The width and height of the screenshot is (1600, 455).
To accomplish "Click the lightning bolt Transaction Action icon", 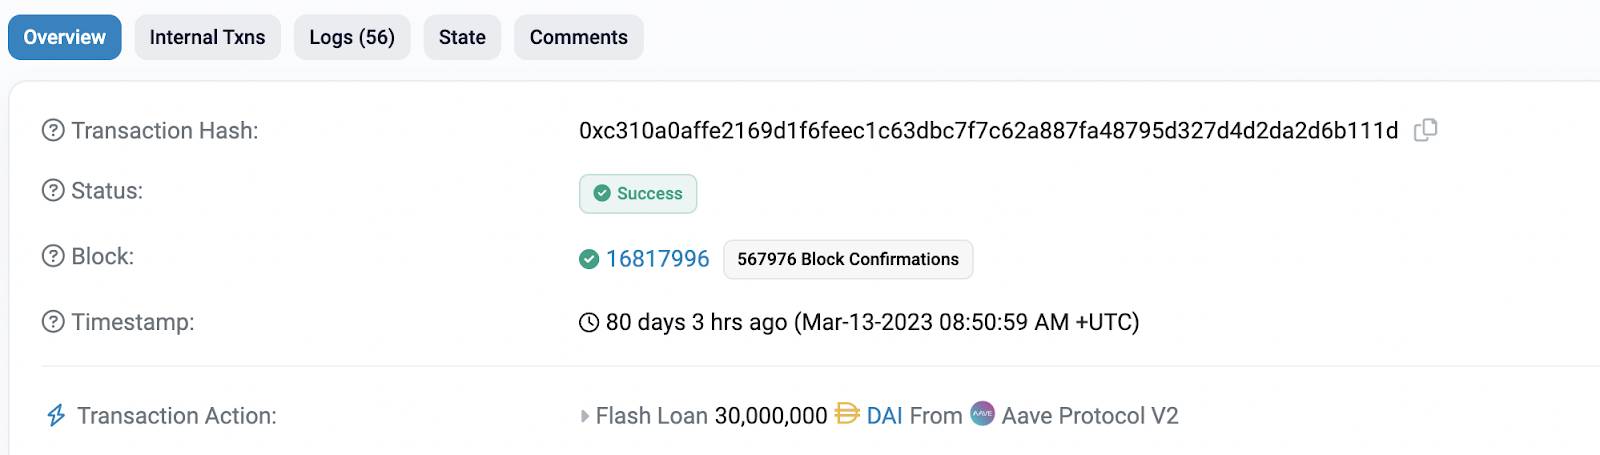I will coord(56,415).
